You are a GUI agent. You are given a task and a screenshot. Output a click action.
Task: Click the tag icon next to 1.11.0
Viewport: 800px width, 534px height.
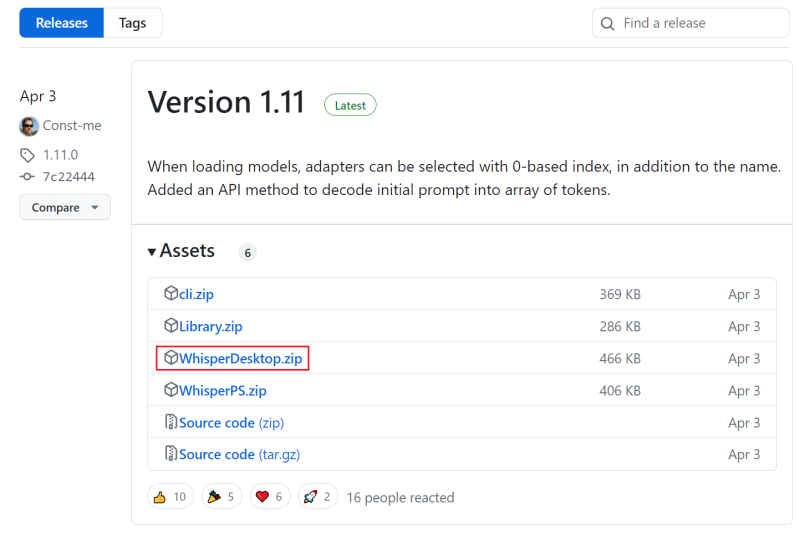pyautogui.click(x=27, y=155)
